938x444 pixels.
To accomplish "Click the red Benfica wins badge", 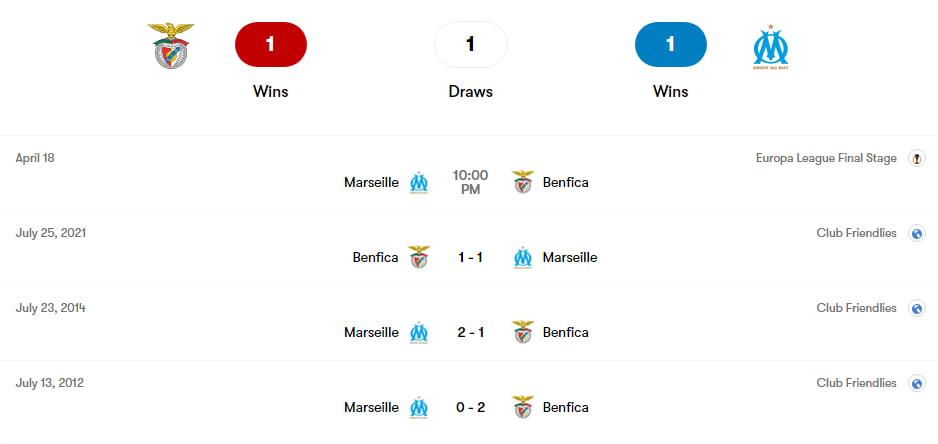I will (x=271, y=44).
